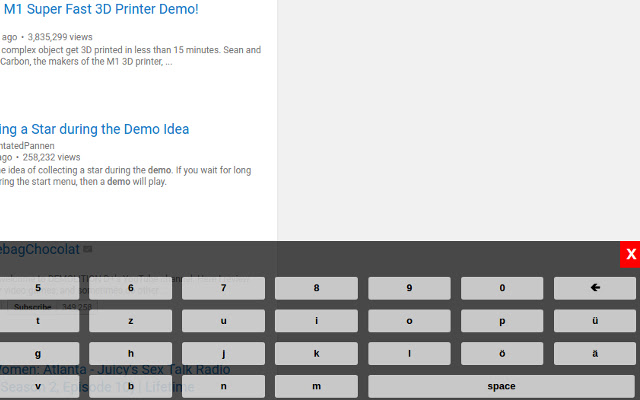The height and width of the screenshot is (400, 640).
Task: Tap the m key on keyboard
Action: [x=316, y=386]
